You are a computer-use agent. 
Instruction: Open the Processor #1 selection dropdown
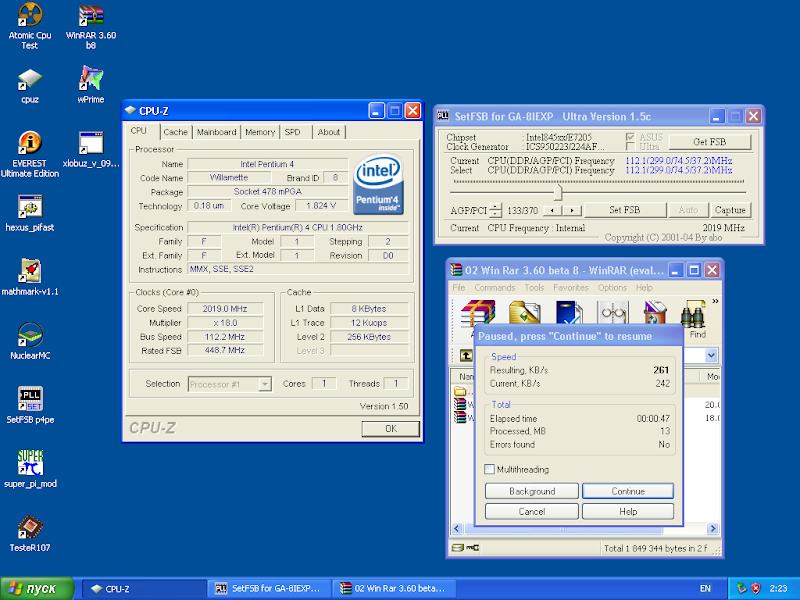[265, 384]
